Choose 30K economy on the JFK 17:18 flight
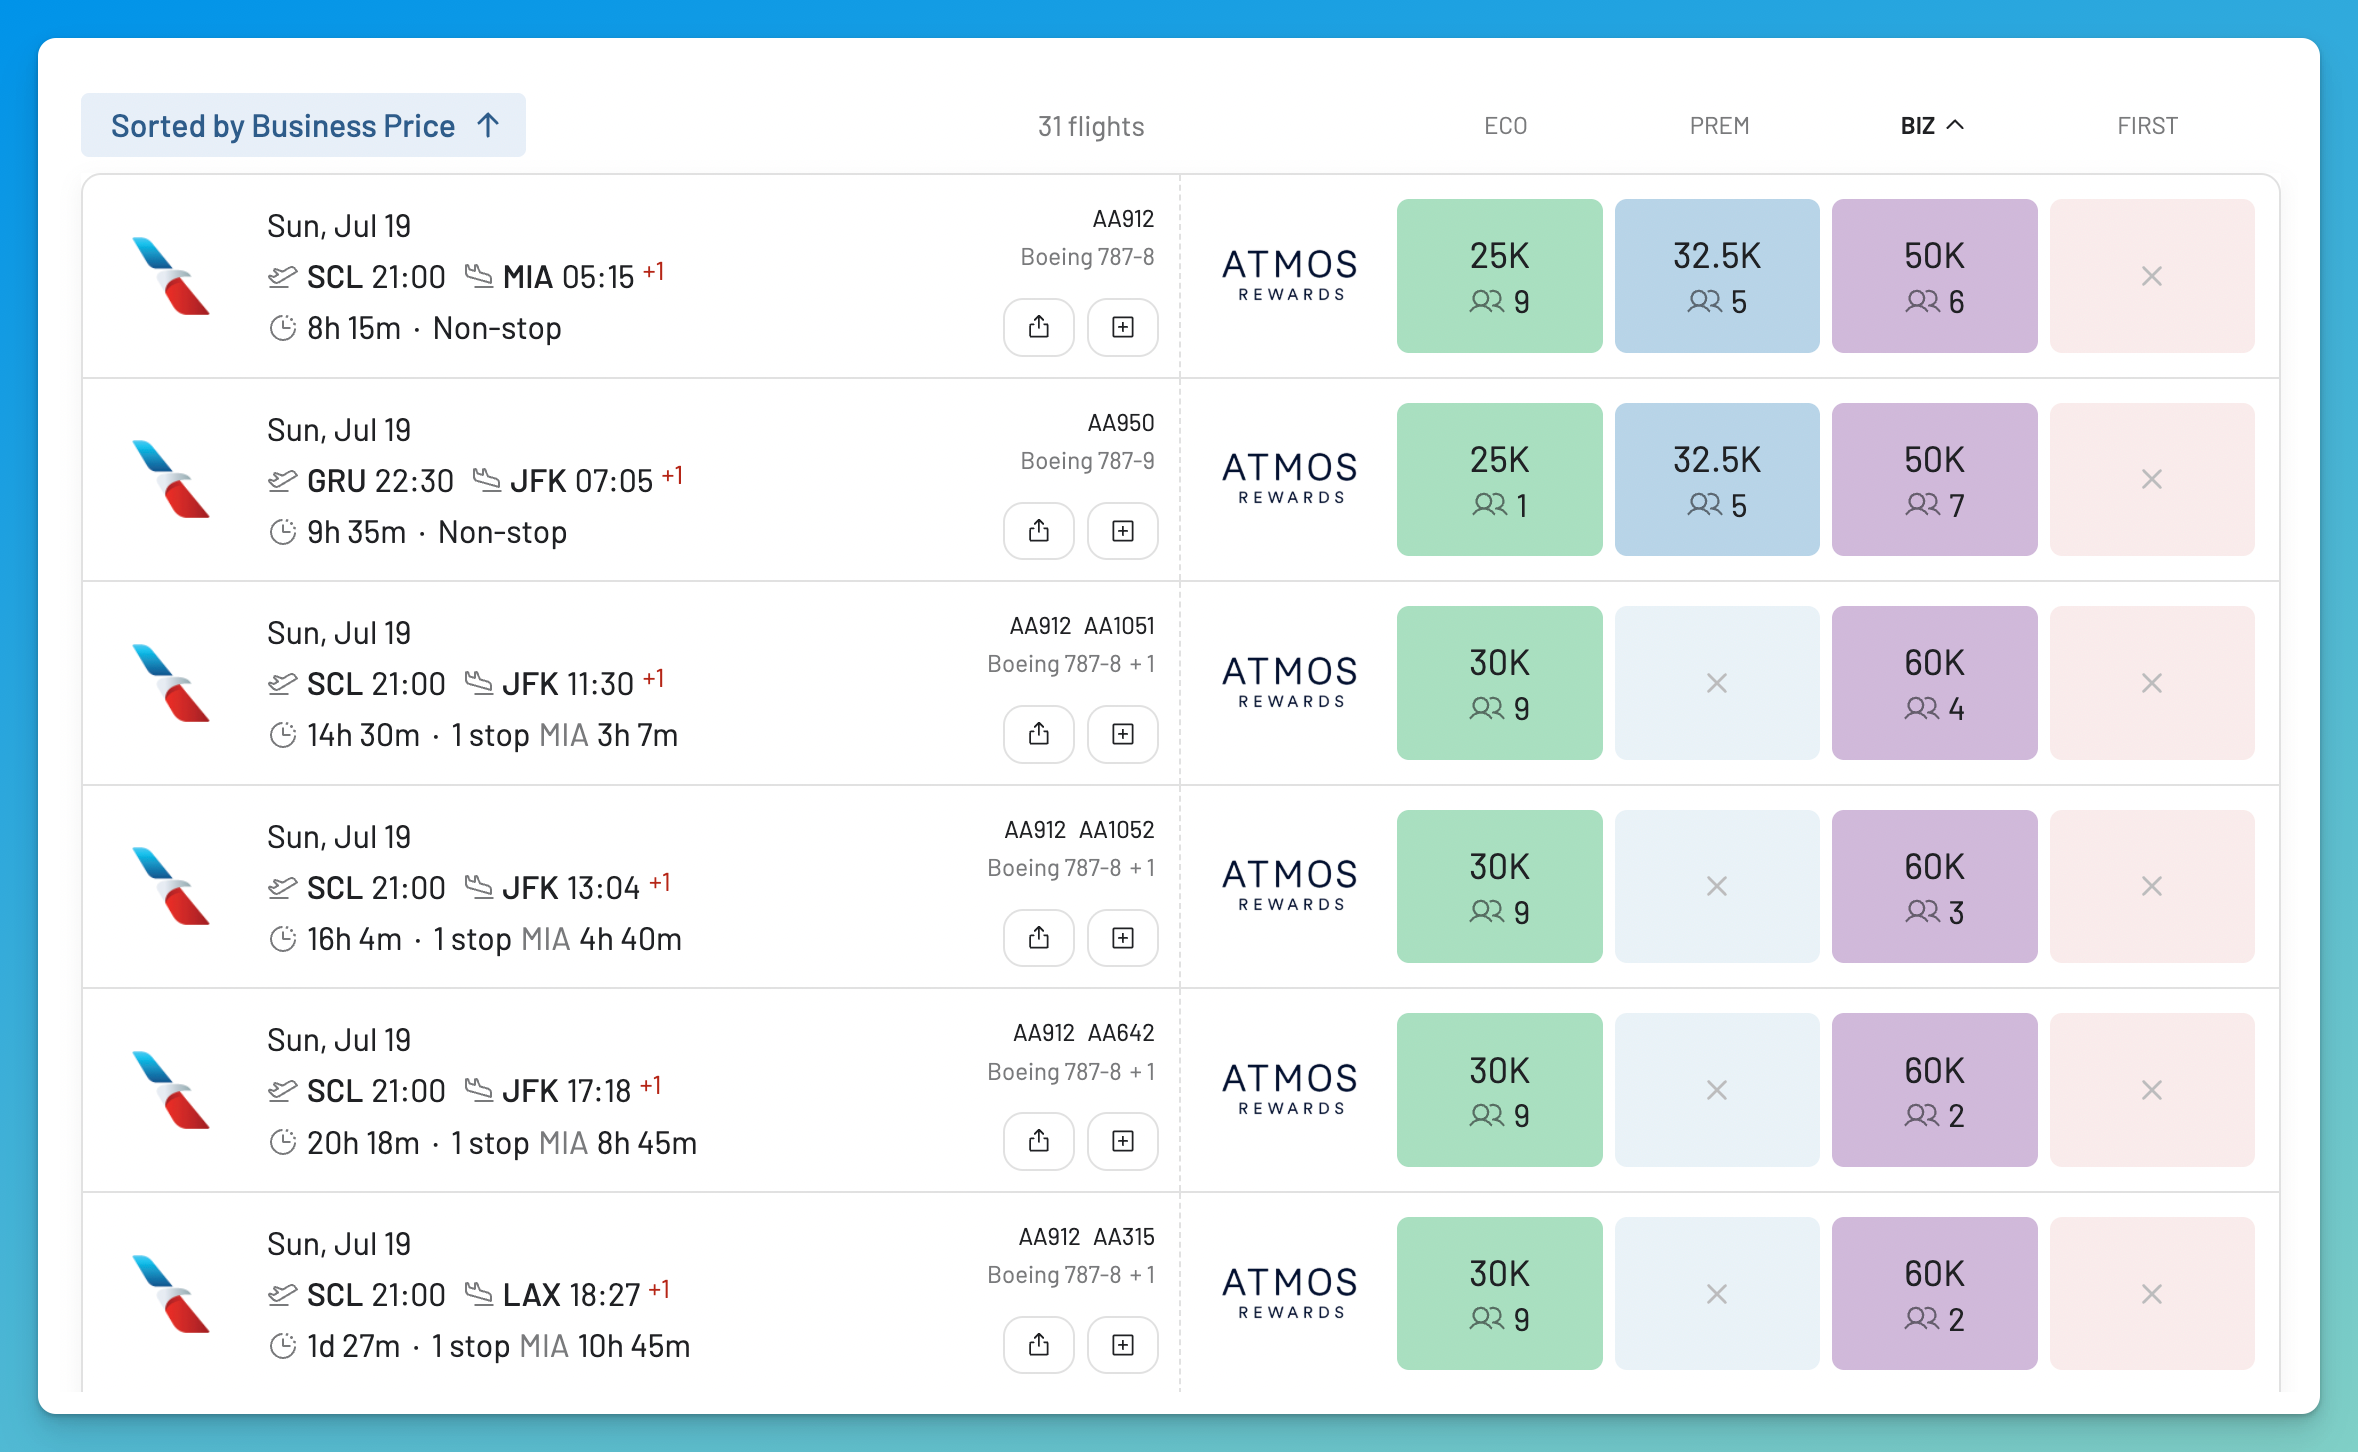This screenshot has height=1452, width=2358. [1499, 1090]
